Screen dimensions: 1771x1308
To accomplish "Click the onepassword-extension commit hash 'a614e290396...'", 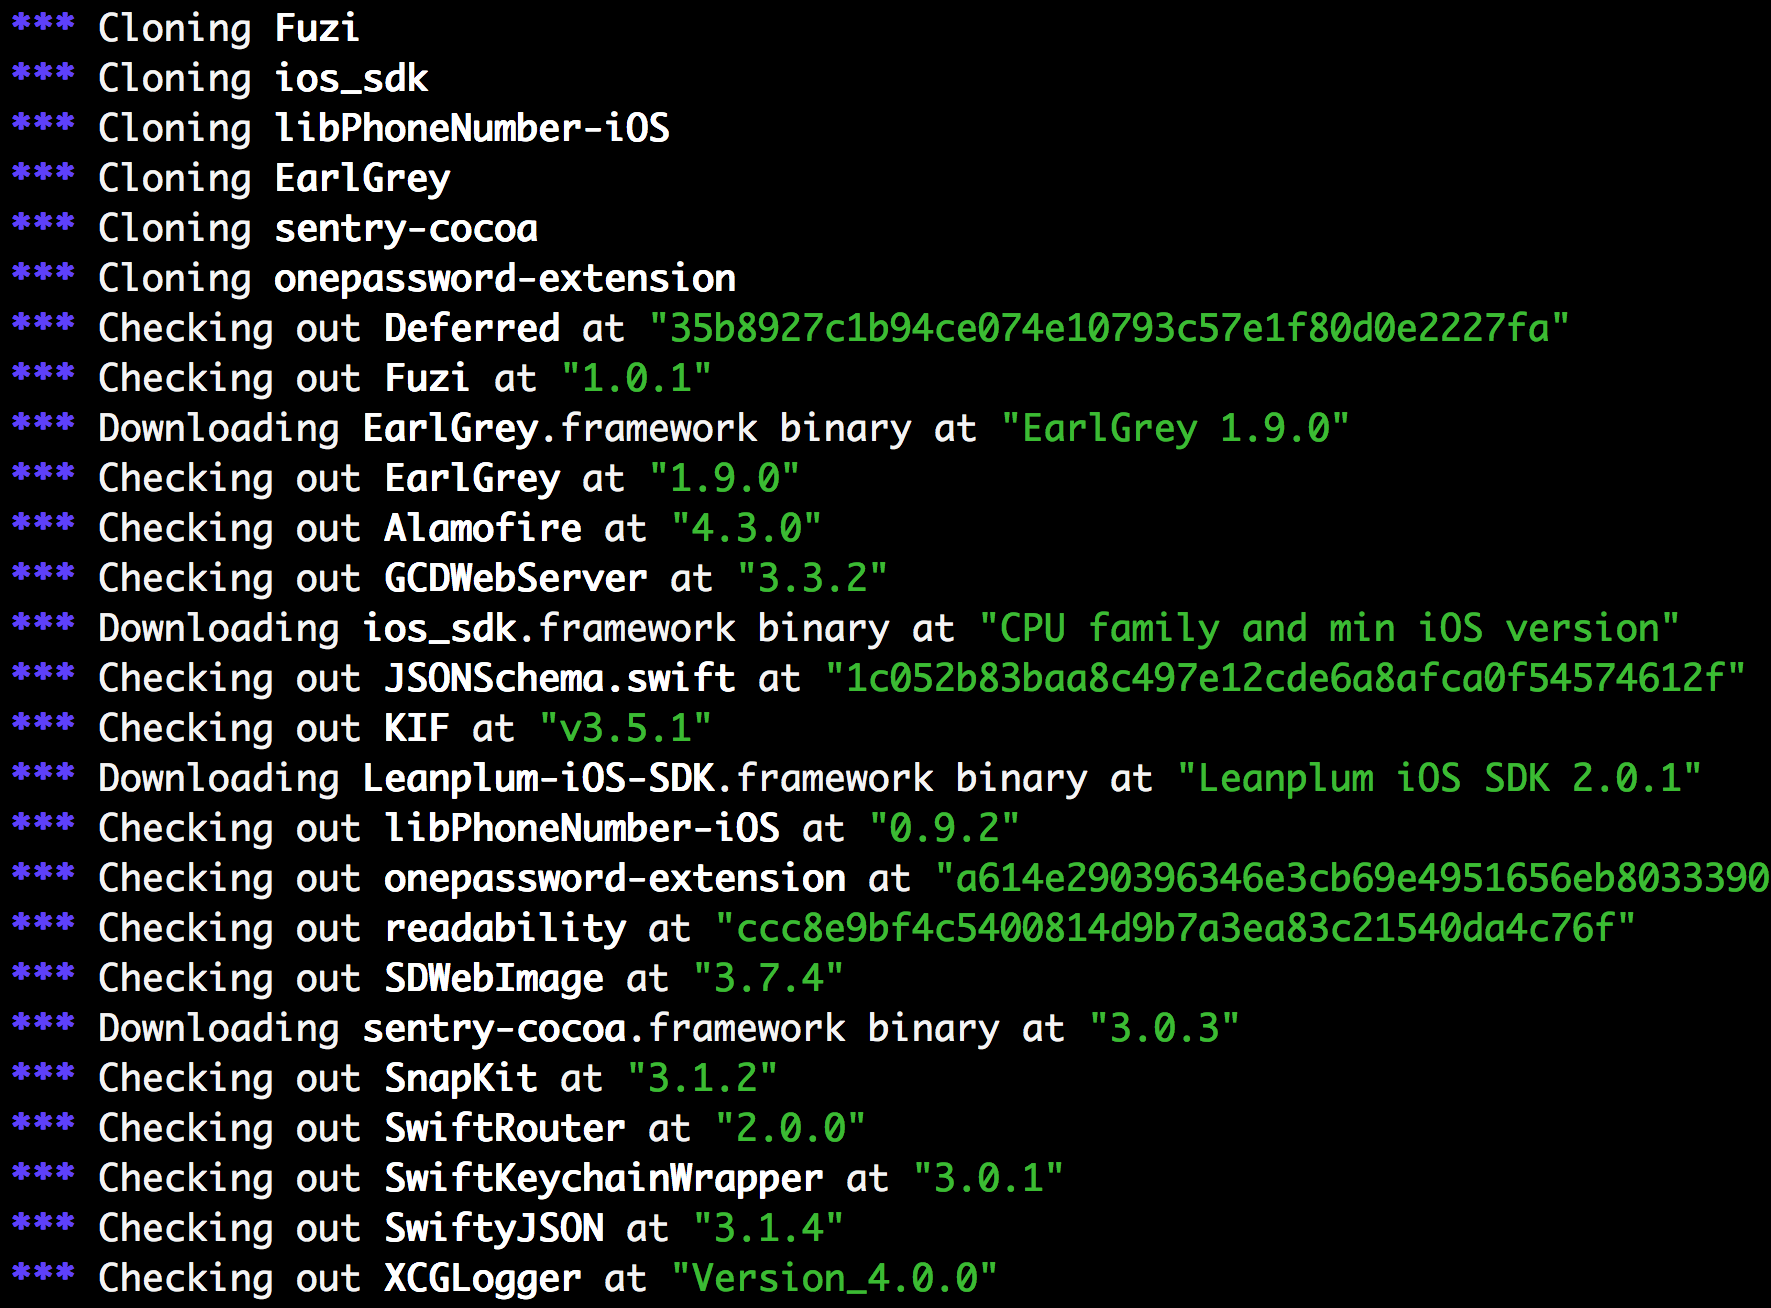I will [x=1352, y=878].
